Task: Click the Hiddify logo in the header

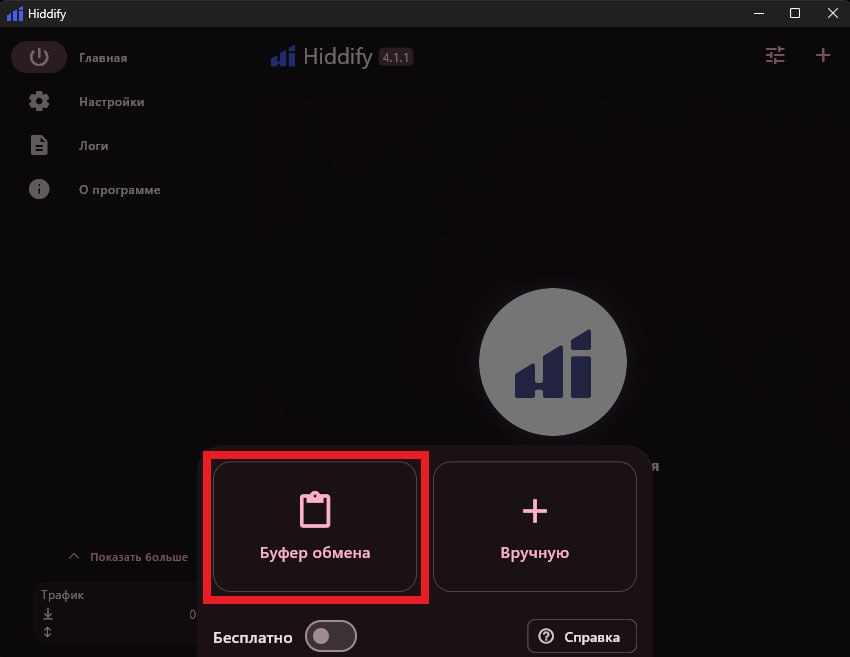Action: (x=284, y=56)
